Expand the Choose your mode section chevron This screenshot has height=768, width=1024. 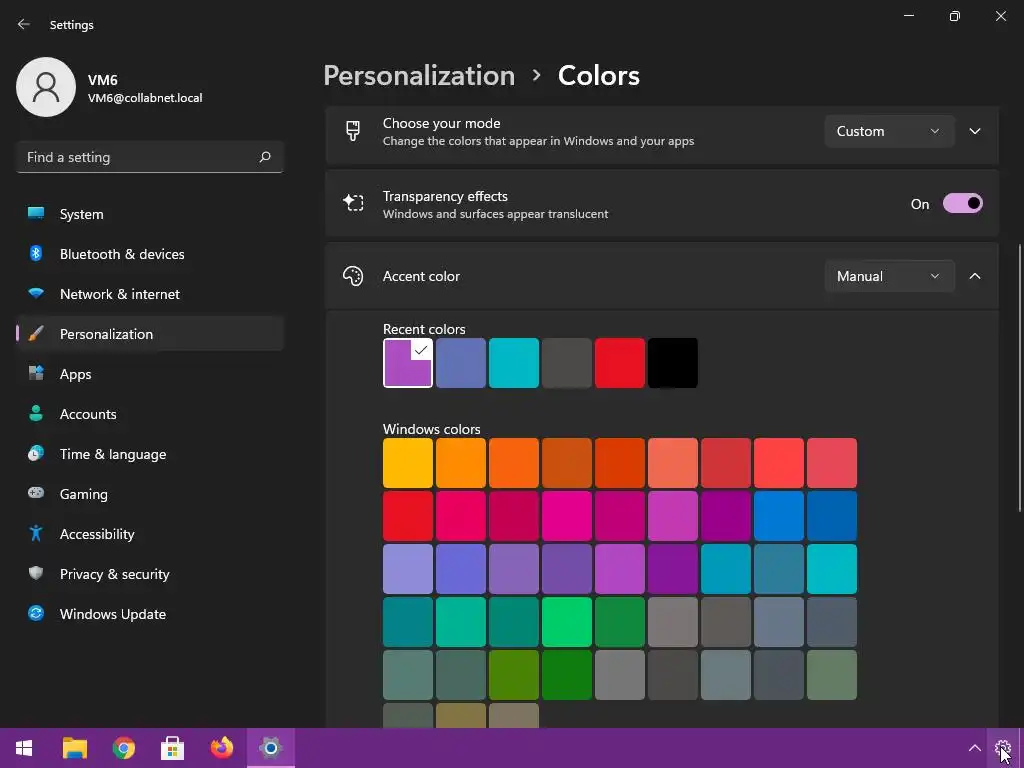(975, 131)
